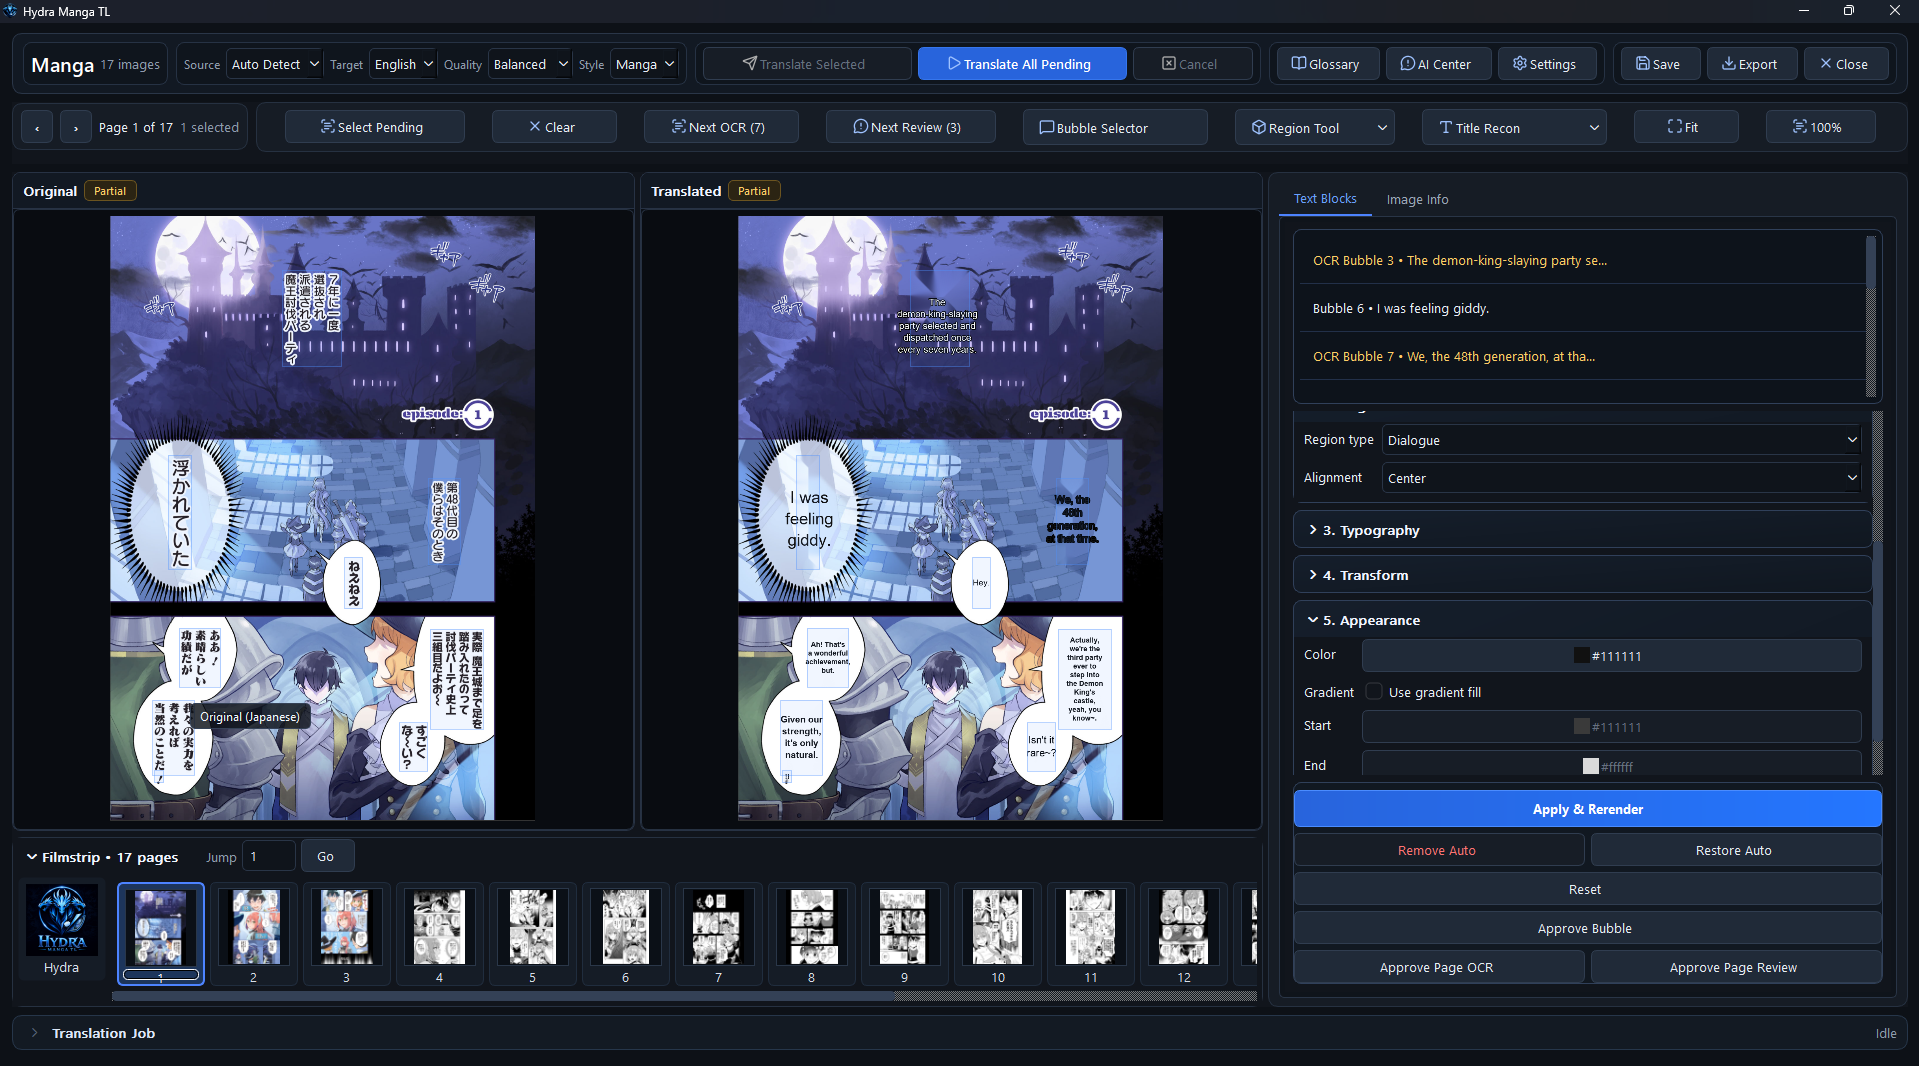This screenshot has height=1066, width=1919.
Task: Click the Next Review comment icon
Action: pyautogui.click(x=860, y=126)
